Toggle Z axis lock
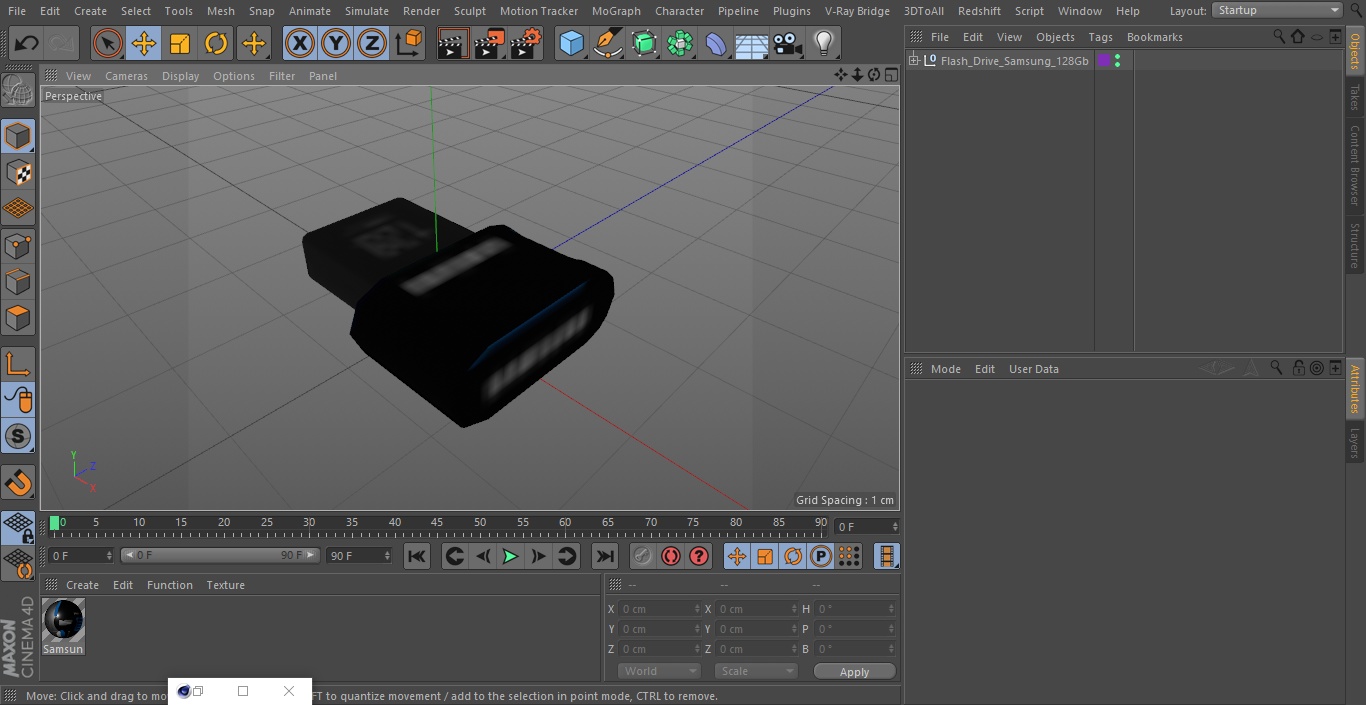The height and width of the screenshot is (705, 1366). pos(372,43)
